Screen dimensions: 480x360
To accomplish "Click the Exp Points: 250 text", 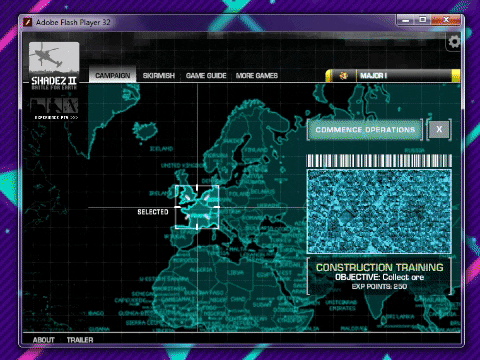I will coord(379,286).
